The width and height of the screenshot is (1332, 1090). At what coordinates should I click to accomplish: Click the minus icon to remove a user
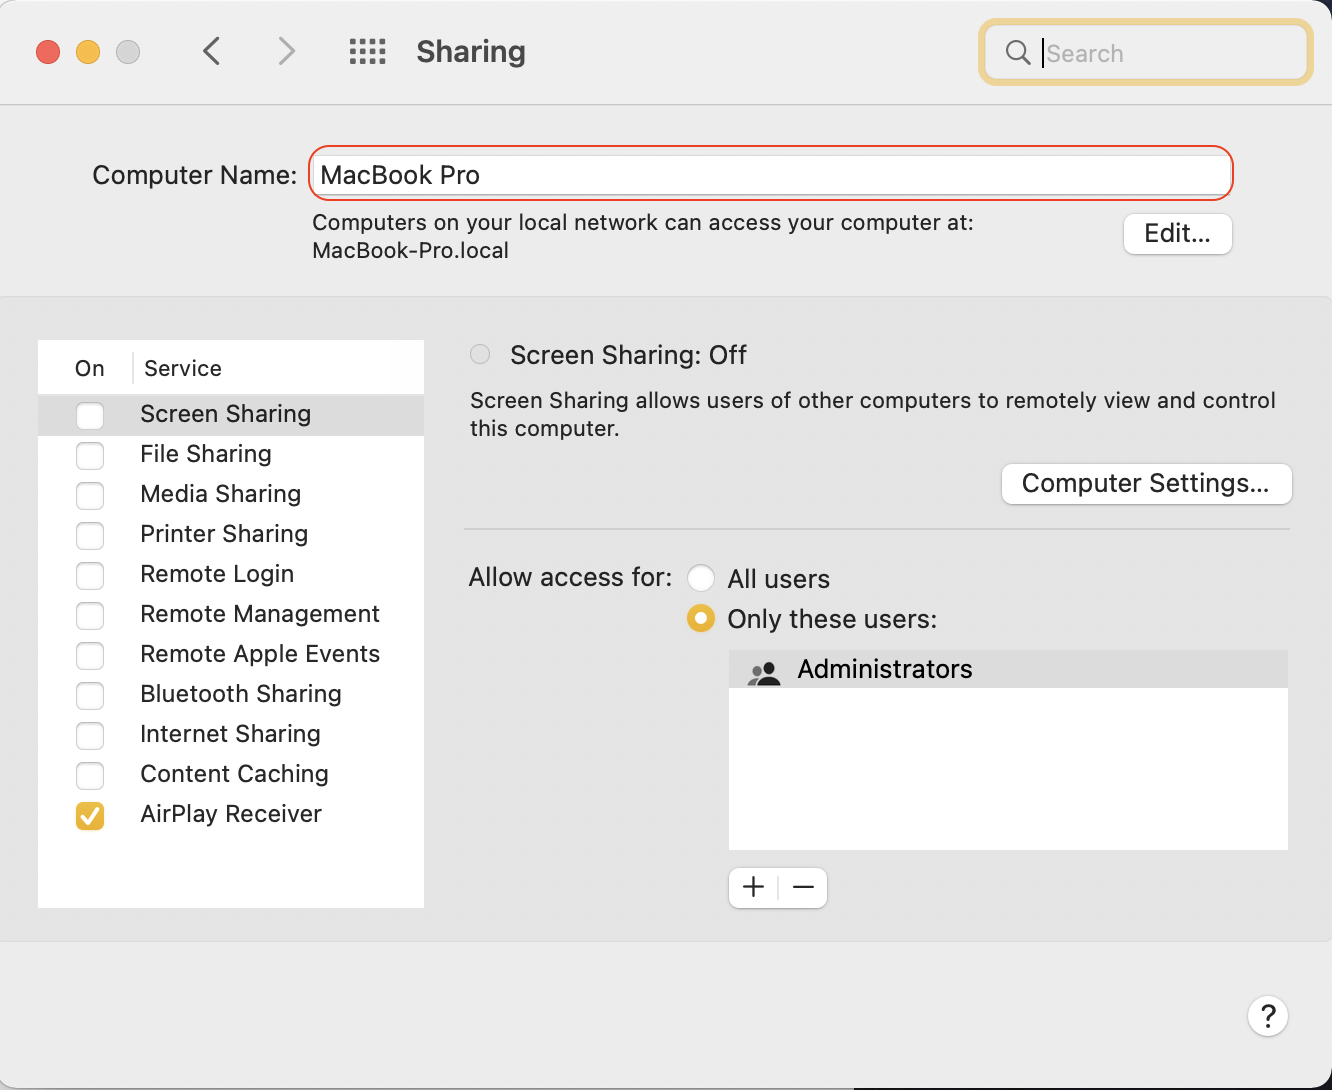pos(803,887)
